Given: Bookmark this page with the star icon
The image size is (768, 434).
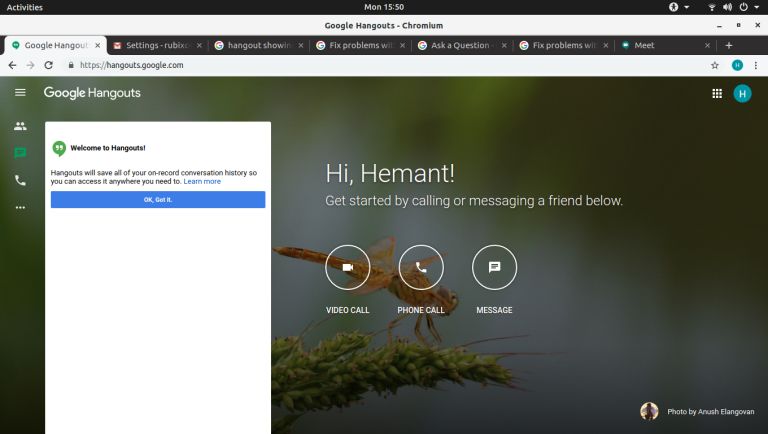Looking at the screenshot, I should point(715,65).
